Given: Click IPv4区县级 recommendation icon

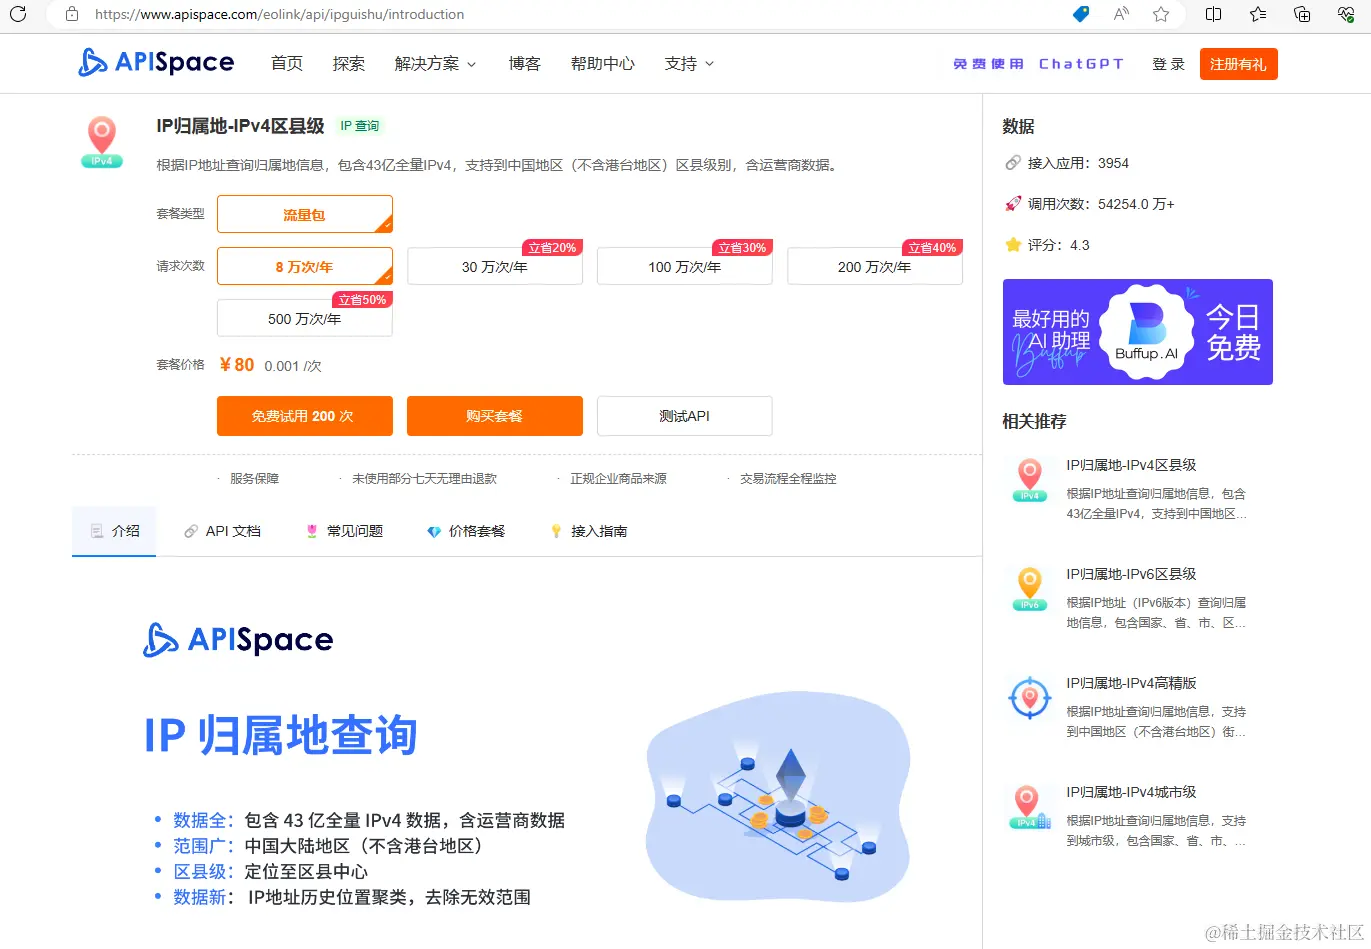Looking at the screenshot, I should [1029, 480].
